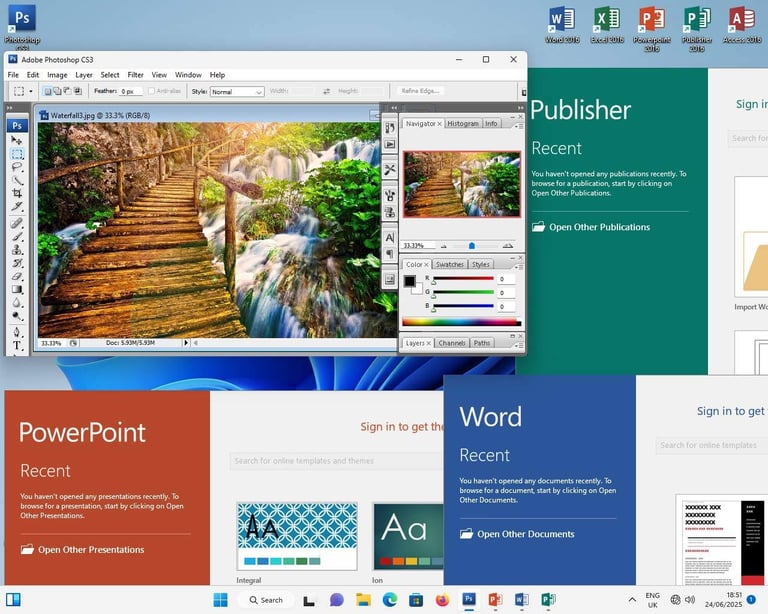768x614 pixels.
Task: Open the Filter menu in Photoshop
Action: [135, 75]
